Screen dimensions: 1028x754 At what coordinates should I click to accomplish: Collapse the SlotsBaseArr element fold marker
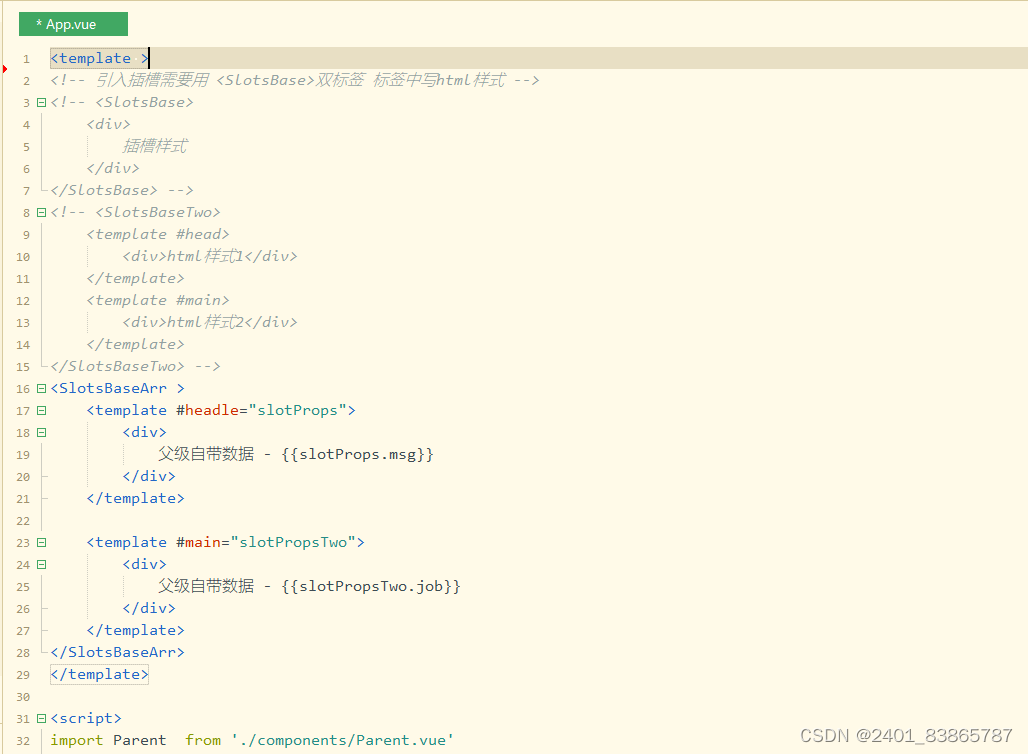tap(40, 388)
